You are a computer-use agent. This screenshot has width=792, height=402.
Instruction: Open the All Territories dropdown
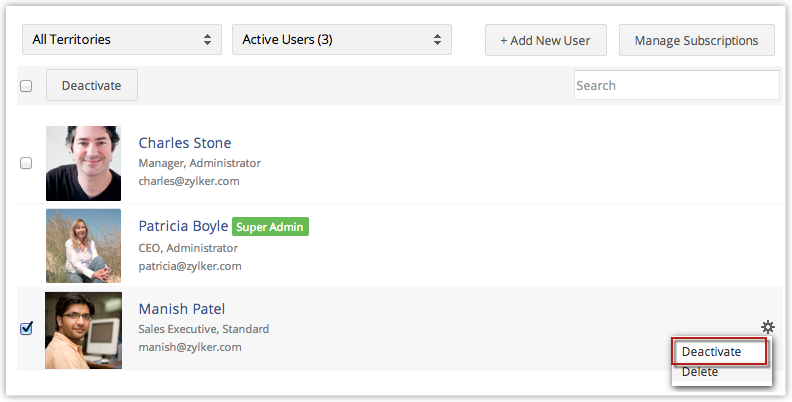(122, 40)
